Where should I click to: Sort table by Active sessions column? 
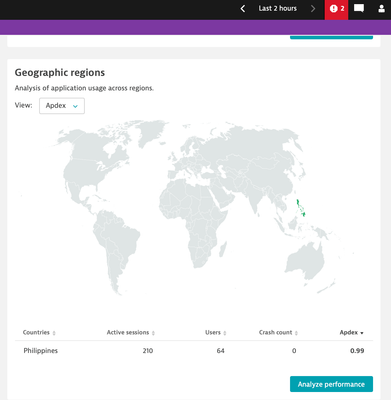pos(131,332)
